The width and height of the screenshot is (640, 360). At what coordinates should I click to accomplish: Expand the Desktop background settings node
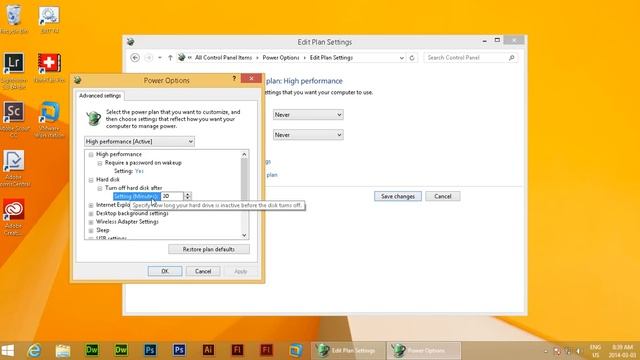[91, 213]
